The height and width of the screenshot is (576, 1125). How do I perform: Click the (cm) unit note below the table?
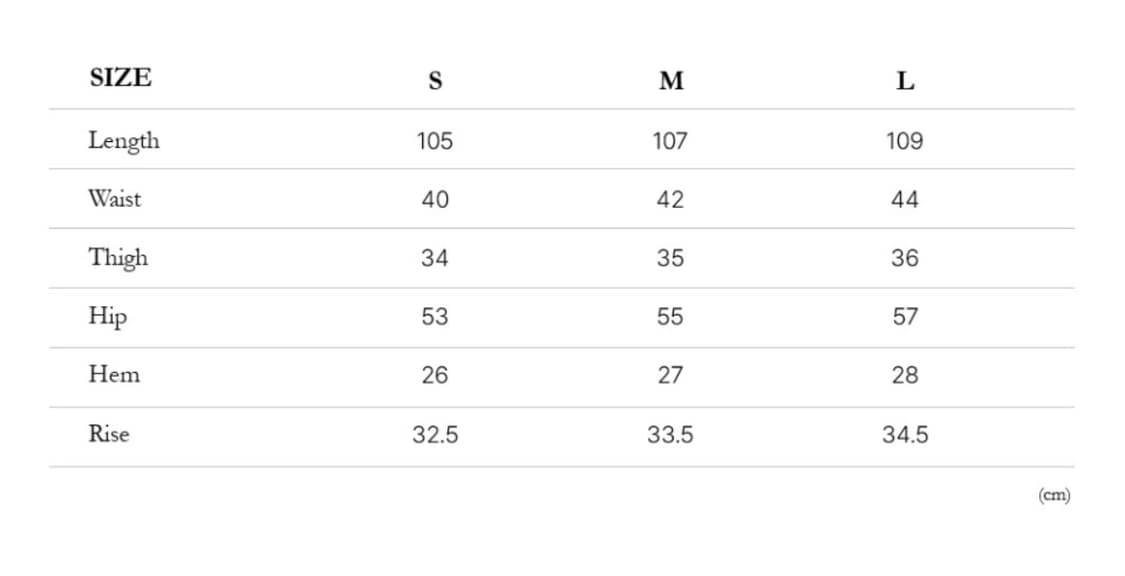point(1054,495)
